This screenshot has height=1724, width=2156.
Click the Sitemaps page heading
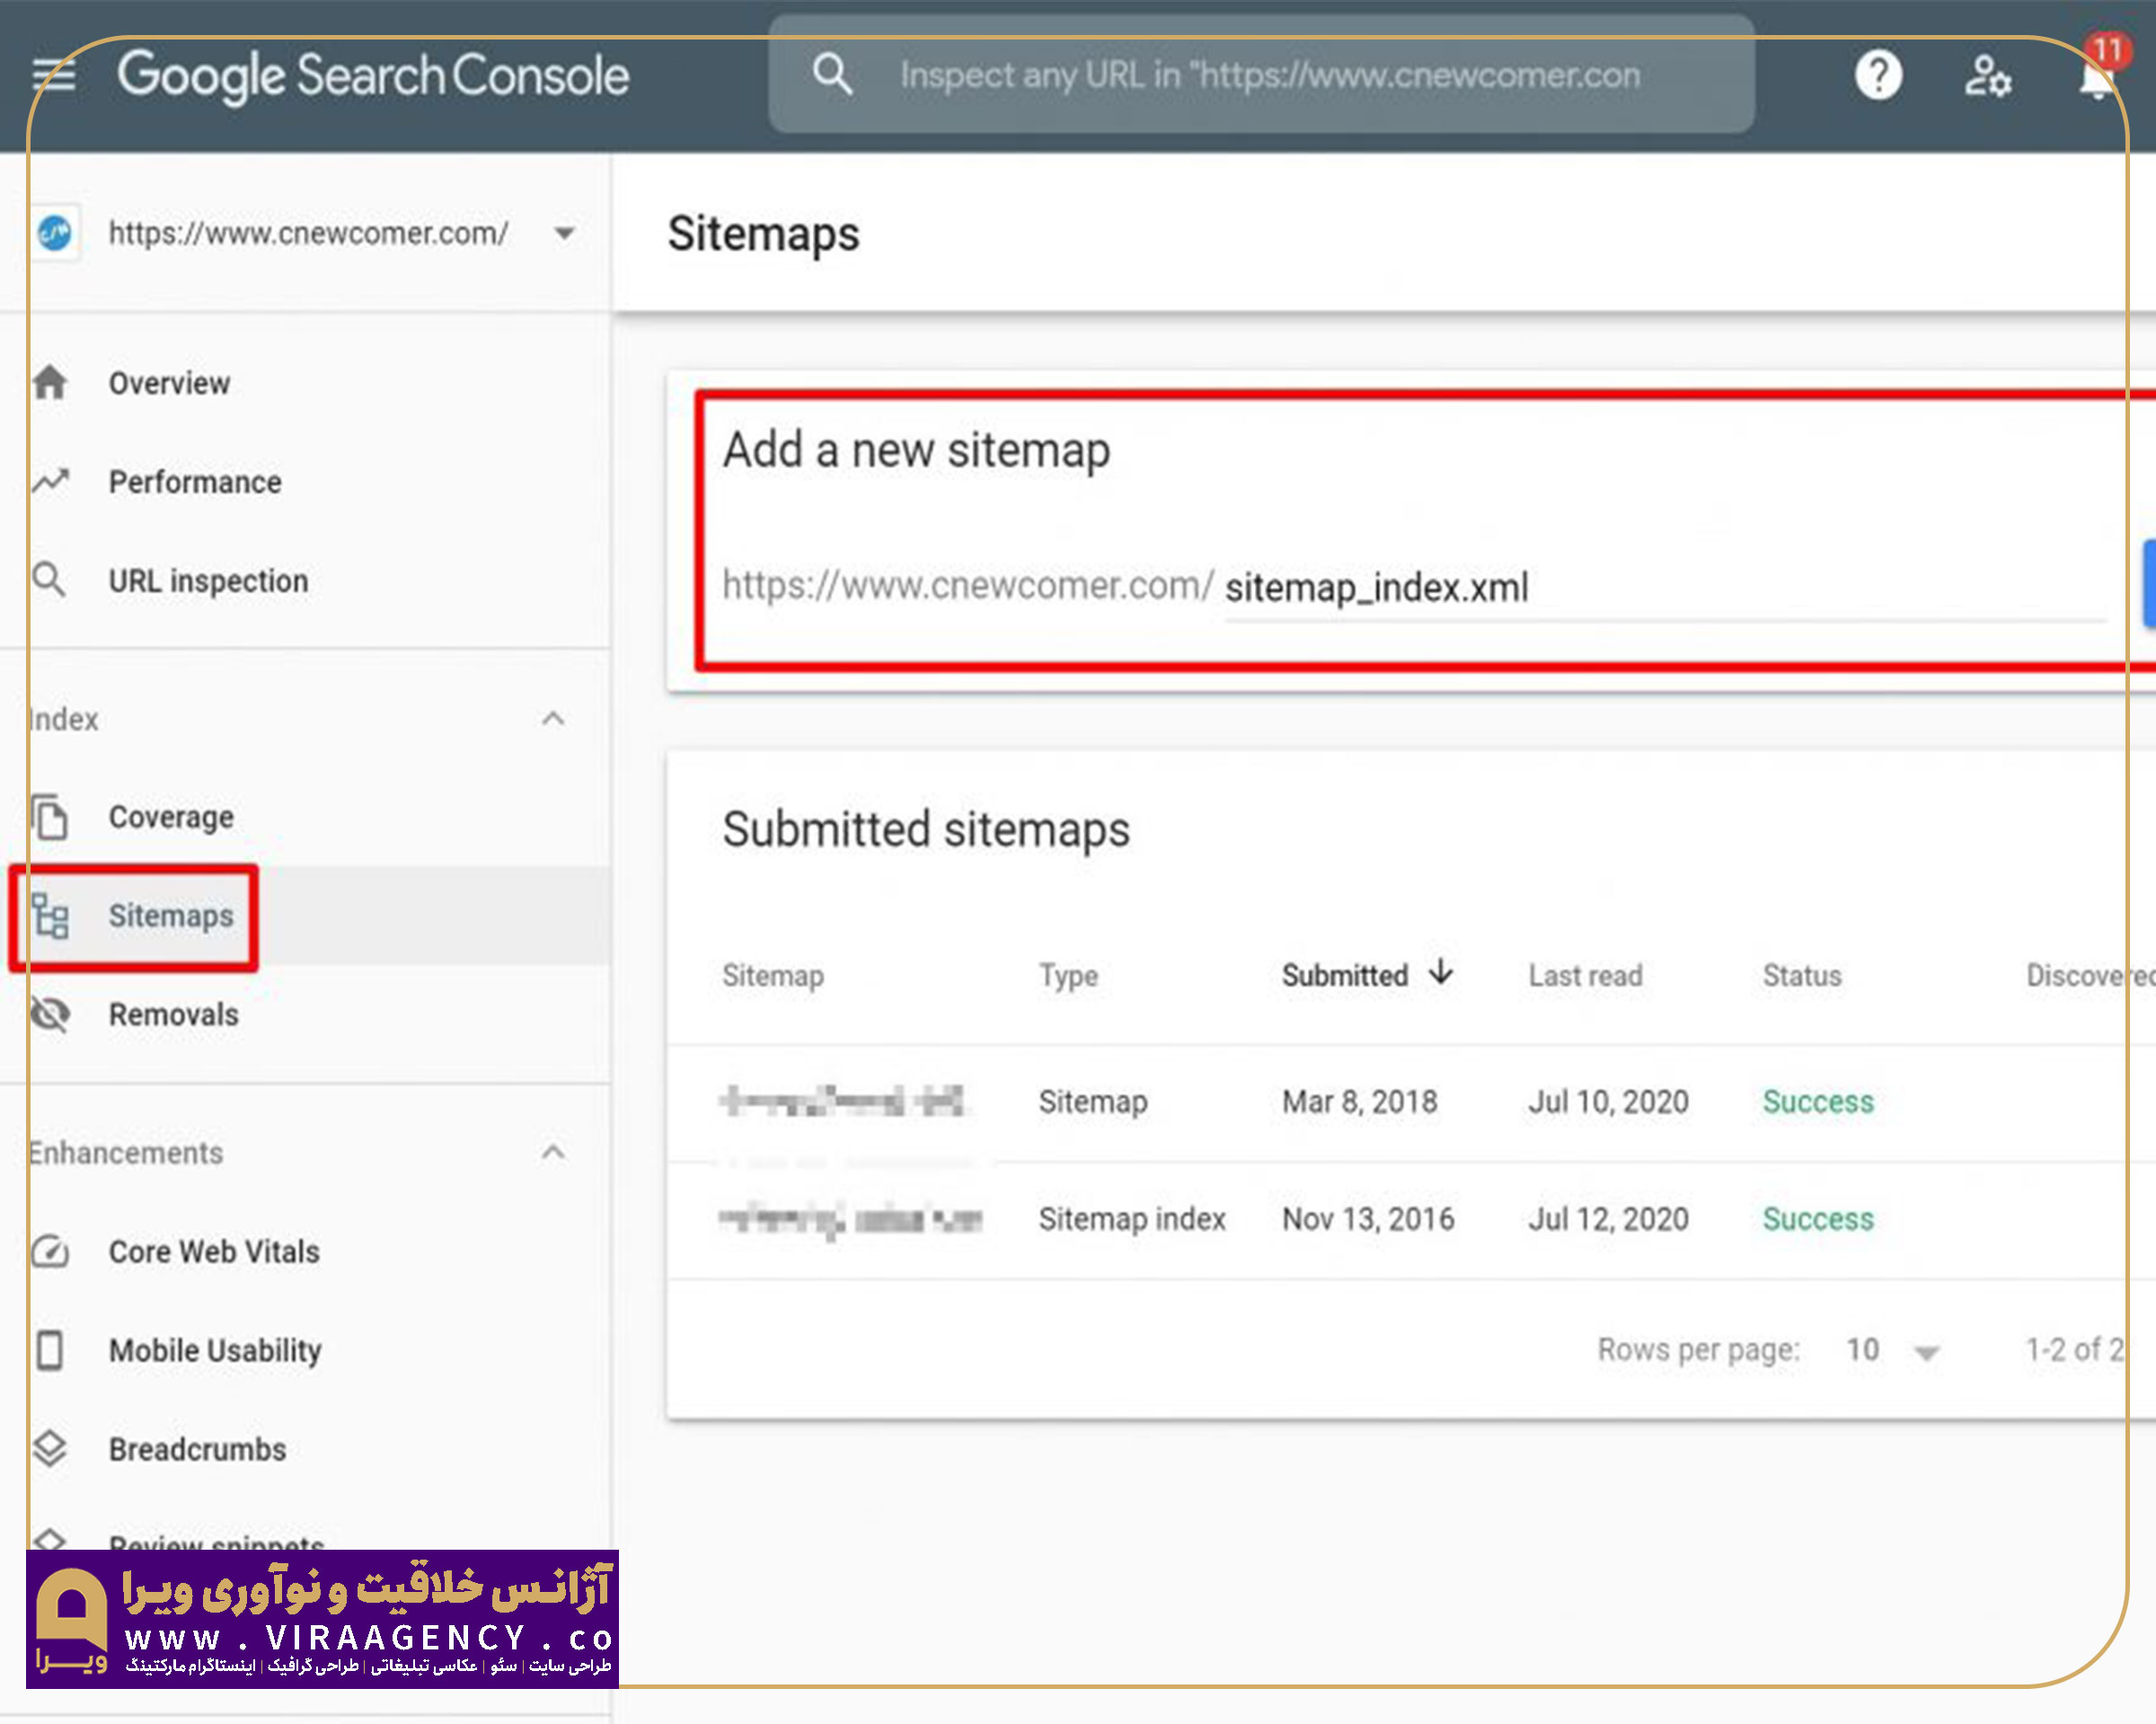(763, 234)
